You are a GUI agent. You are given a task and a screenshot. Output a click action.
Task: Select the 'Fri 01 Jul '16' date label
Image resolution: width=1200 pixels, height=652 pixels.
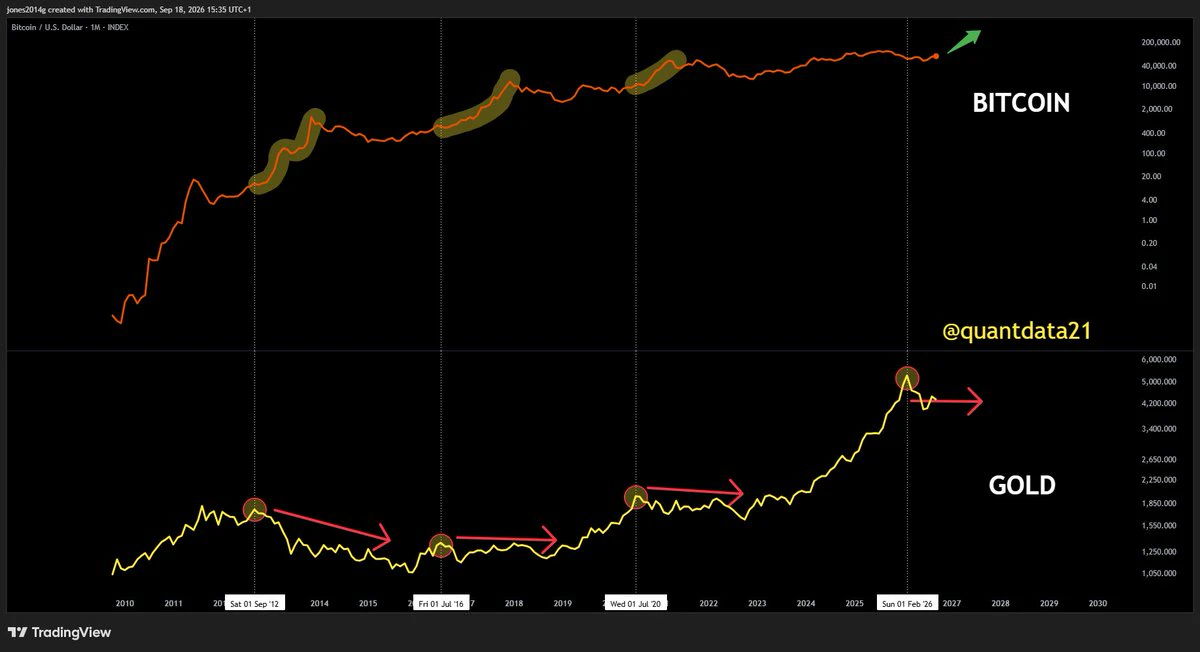click(441, 604)
